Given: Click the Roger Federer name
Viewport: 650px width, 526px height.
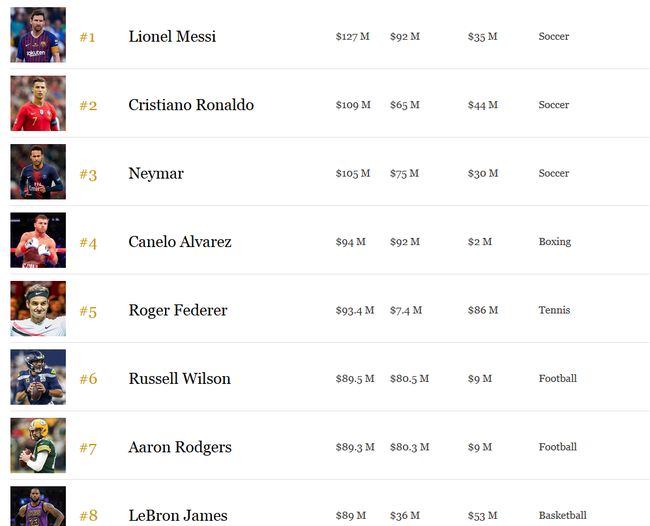Looking at the screenshot, I should (x=178, y=311).
